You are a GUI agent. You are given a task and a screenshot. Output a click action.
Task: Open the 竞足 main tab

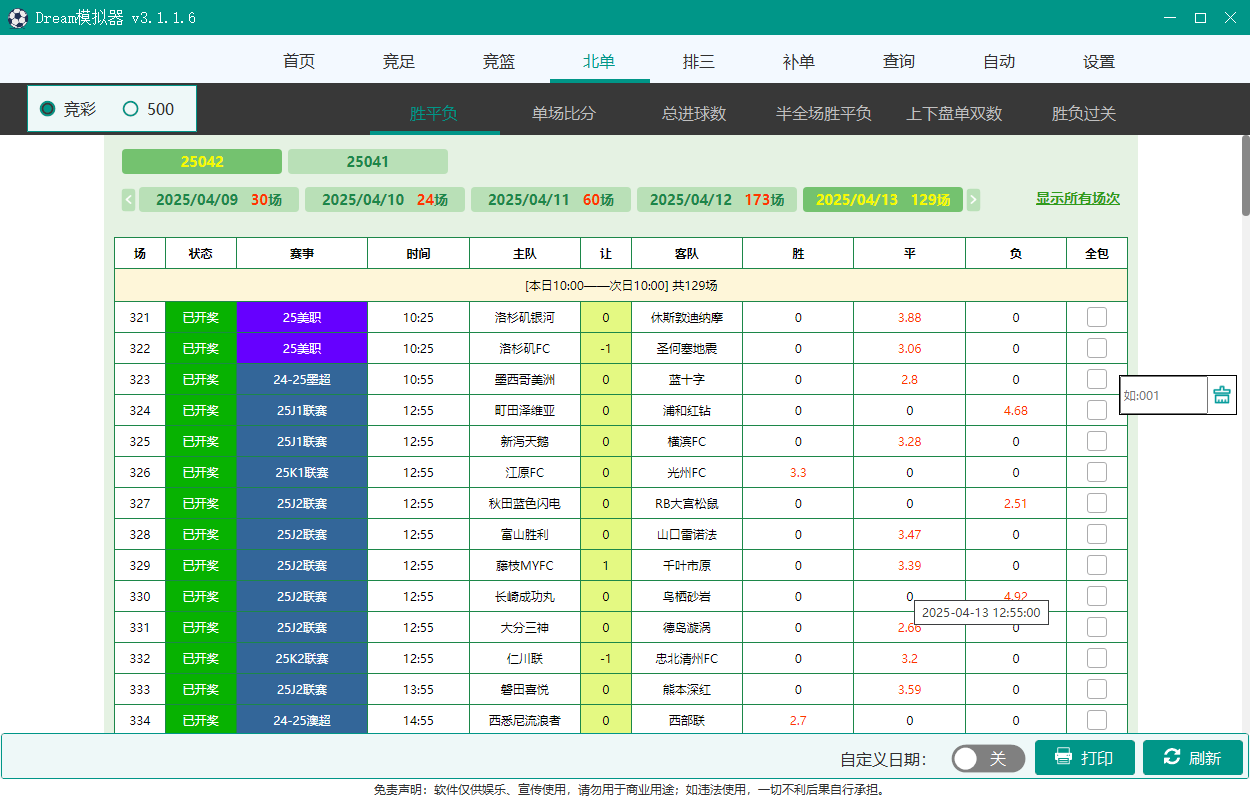click(399, 61)
